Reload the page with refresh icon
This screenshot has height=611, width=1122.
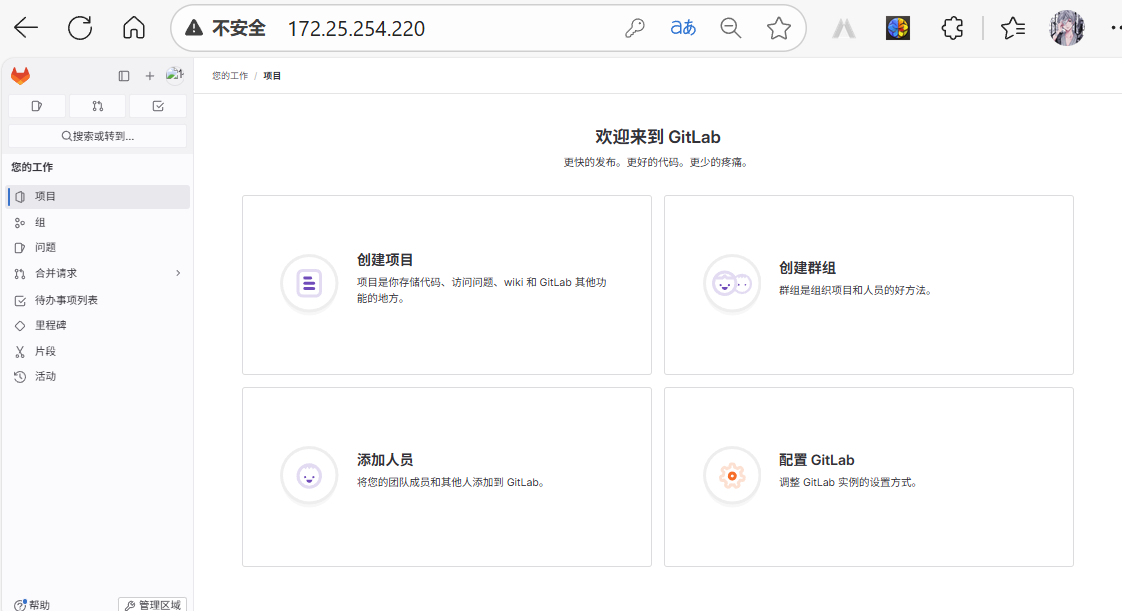pos(80,28)
